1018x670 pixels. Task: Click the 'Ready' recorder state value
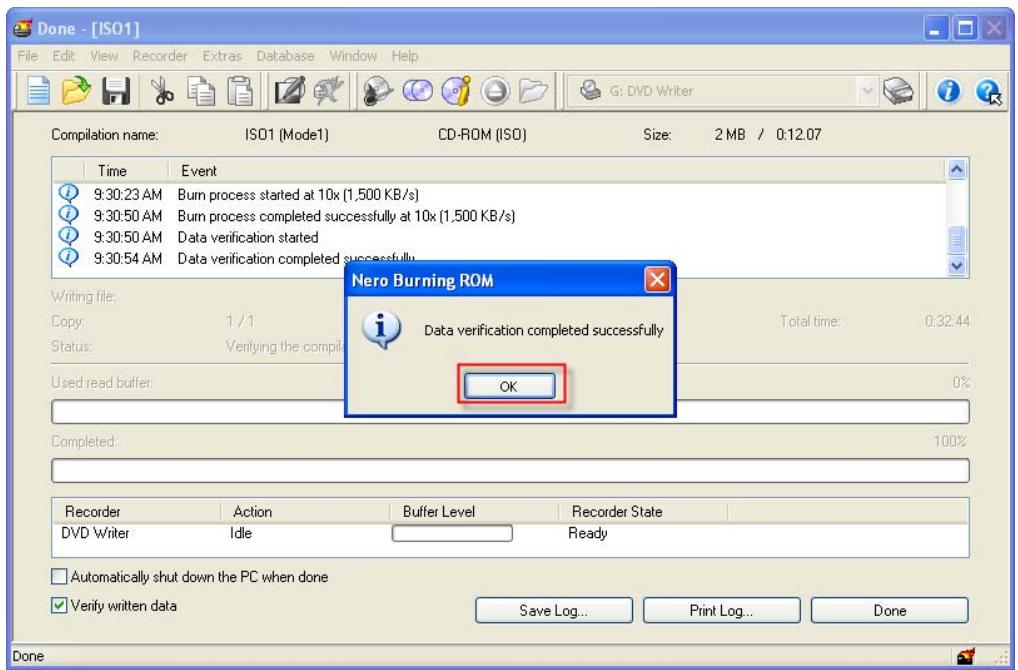(588, 533)
